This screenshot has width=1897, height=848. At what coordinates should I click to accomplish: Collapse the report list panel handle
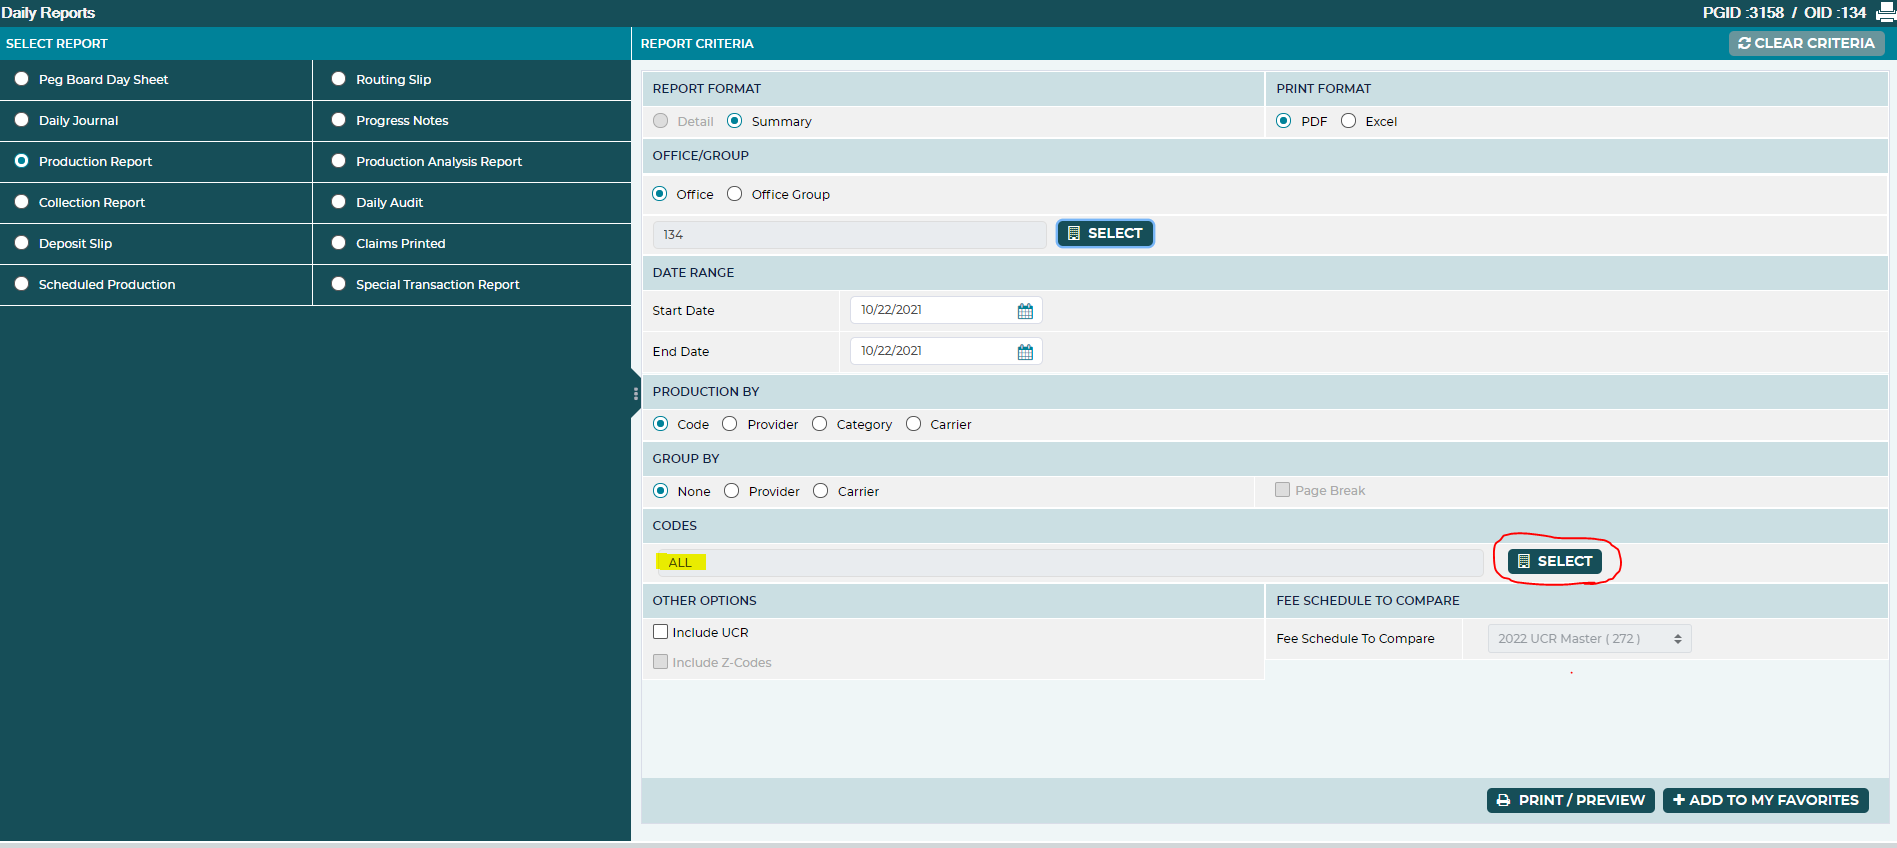636,394
